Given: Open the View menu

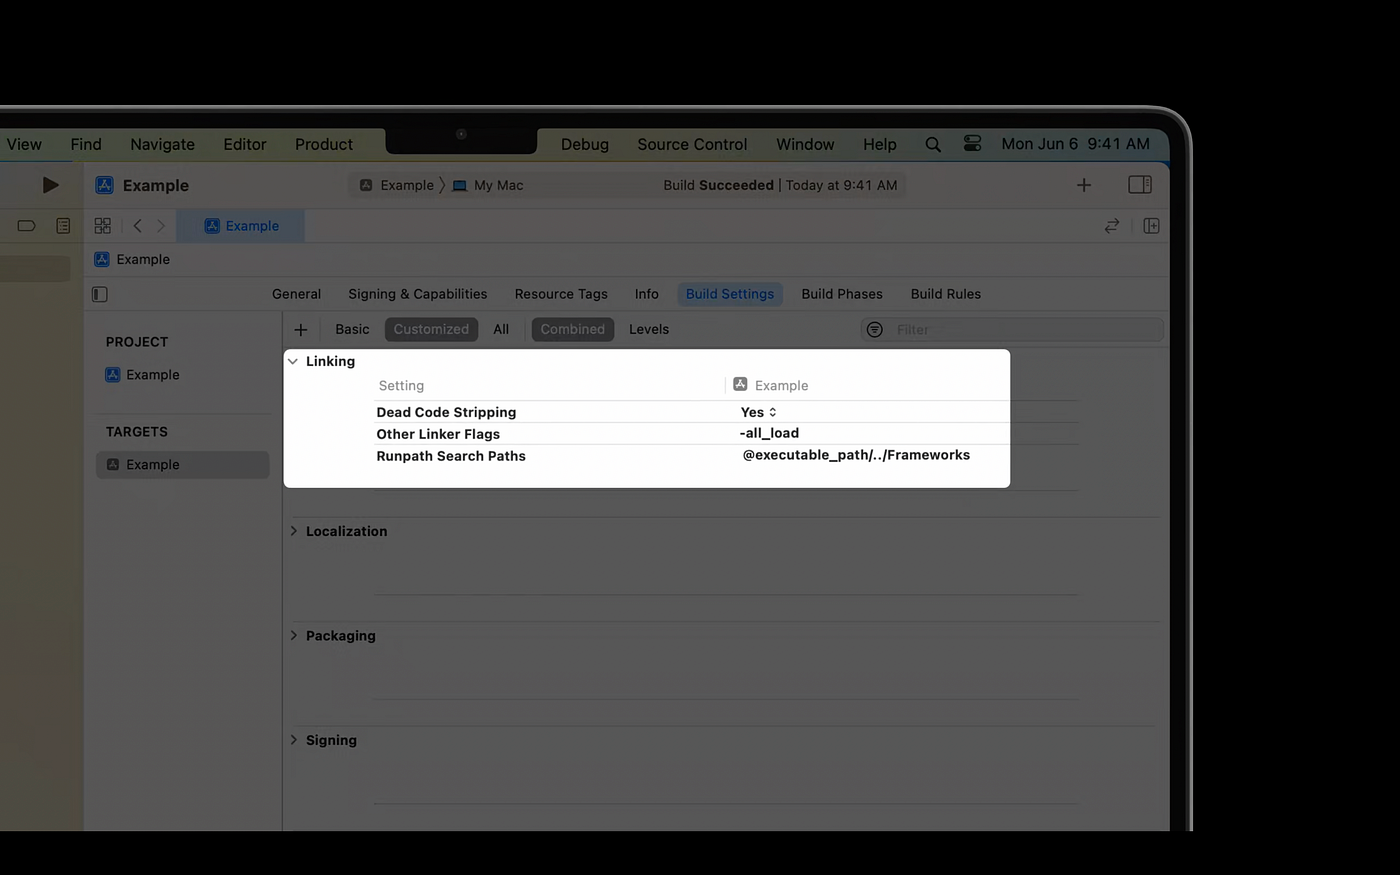Looking at the screenshot, I should [x=24, y=144].
